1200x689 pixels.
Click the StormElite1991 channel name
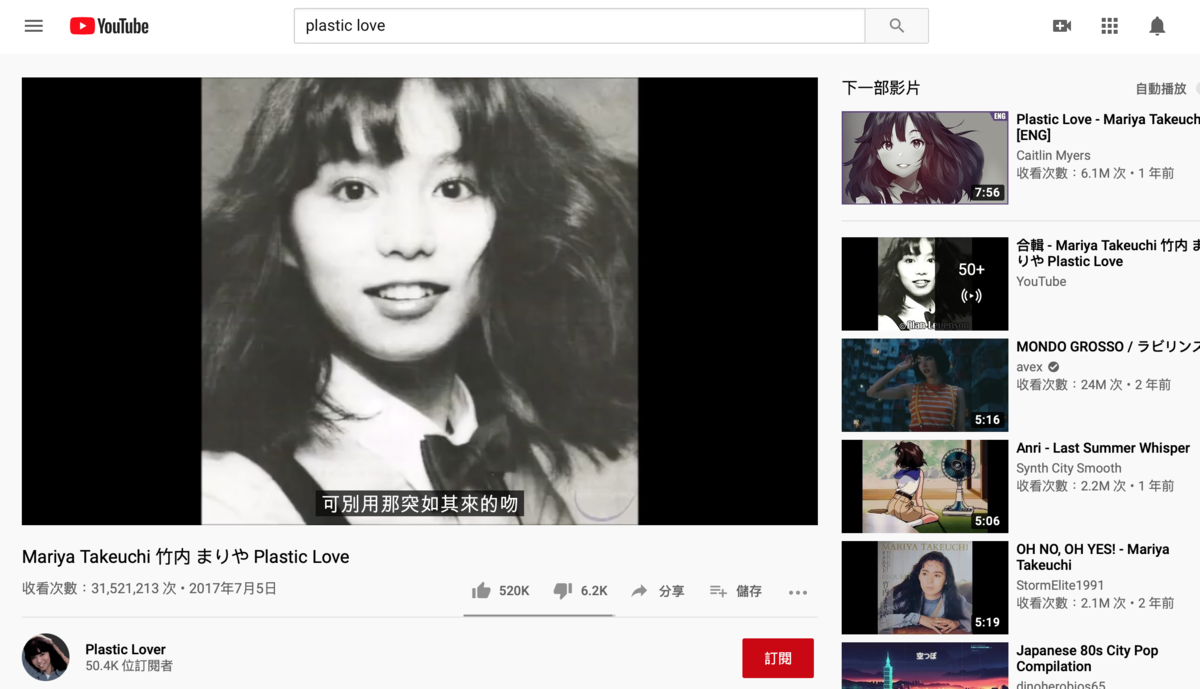[1060, 585]
